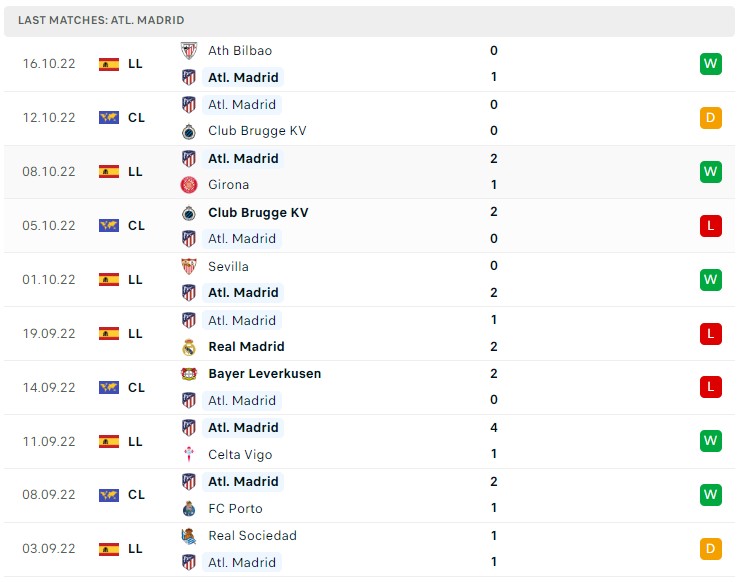
Task: Click the red L badge for the Real Madrid match
Action: (x=711, y=334)
